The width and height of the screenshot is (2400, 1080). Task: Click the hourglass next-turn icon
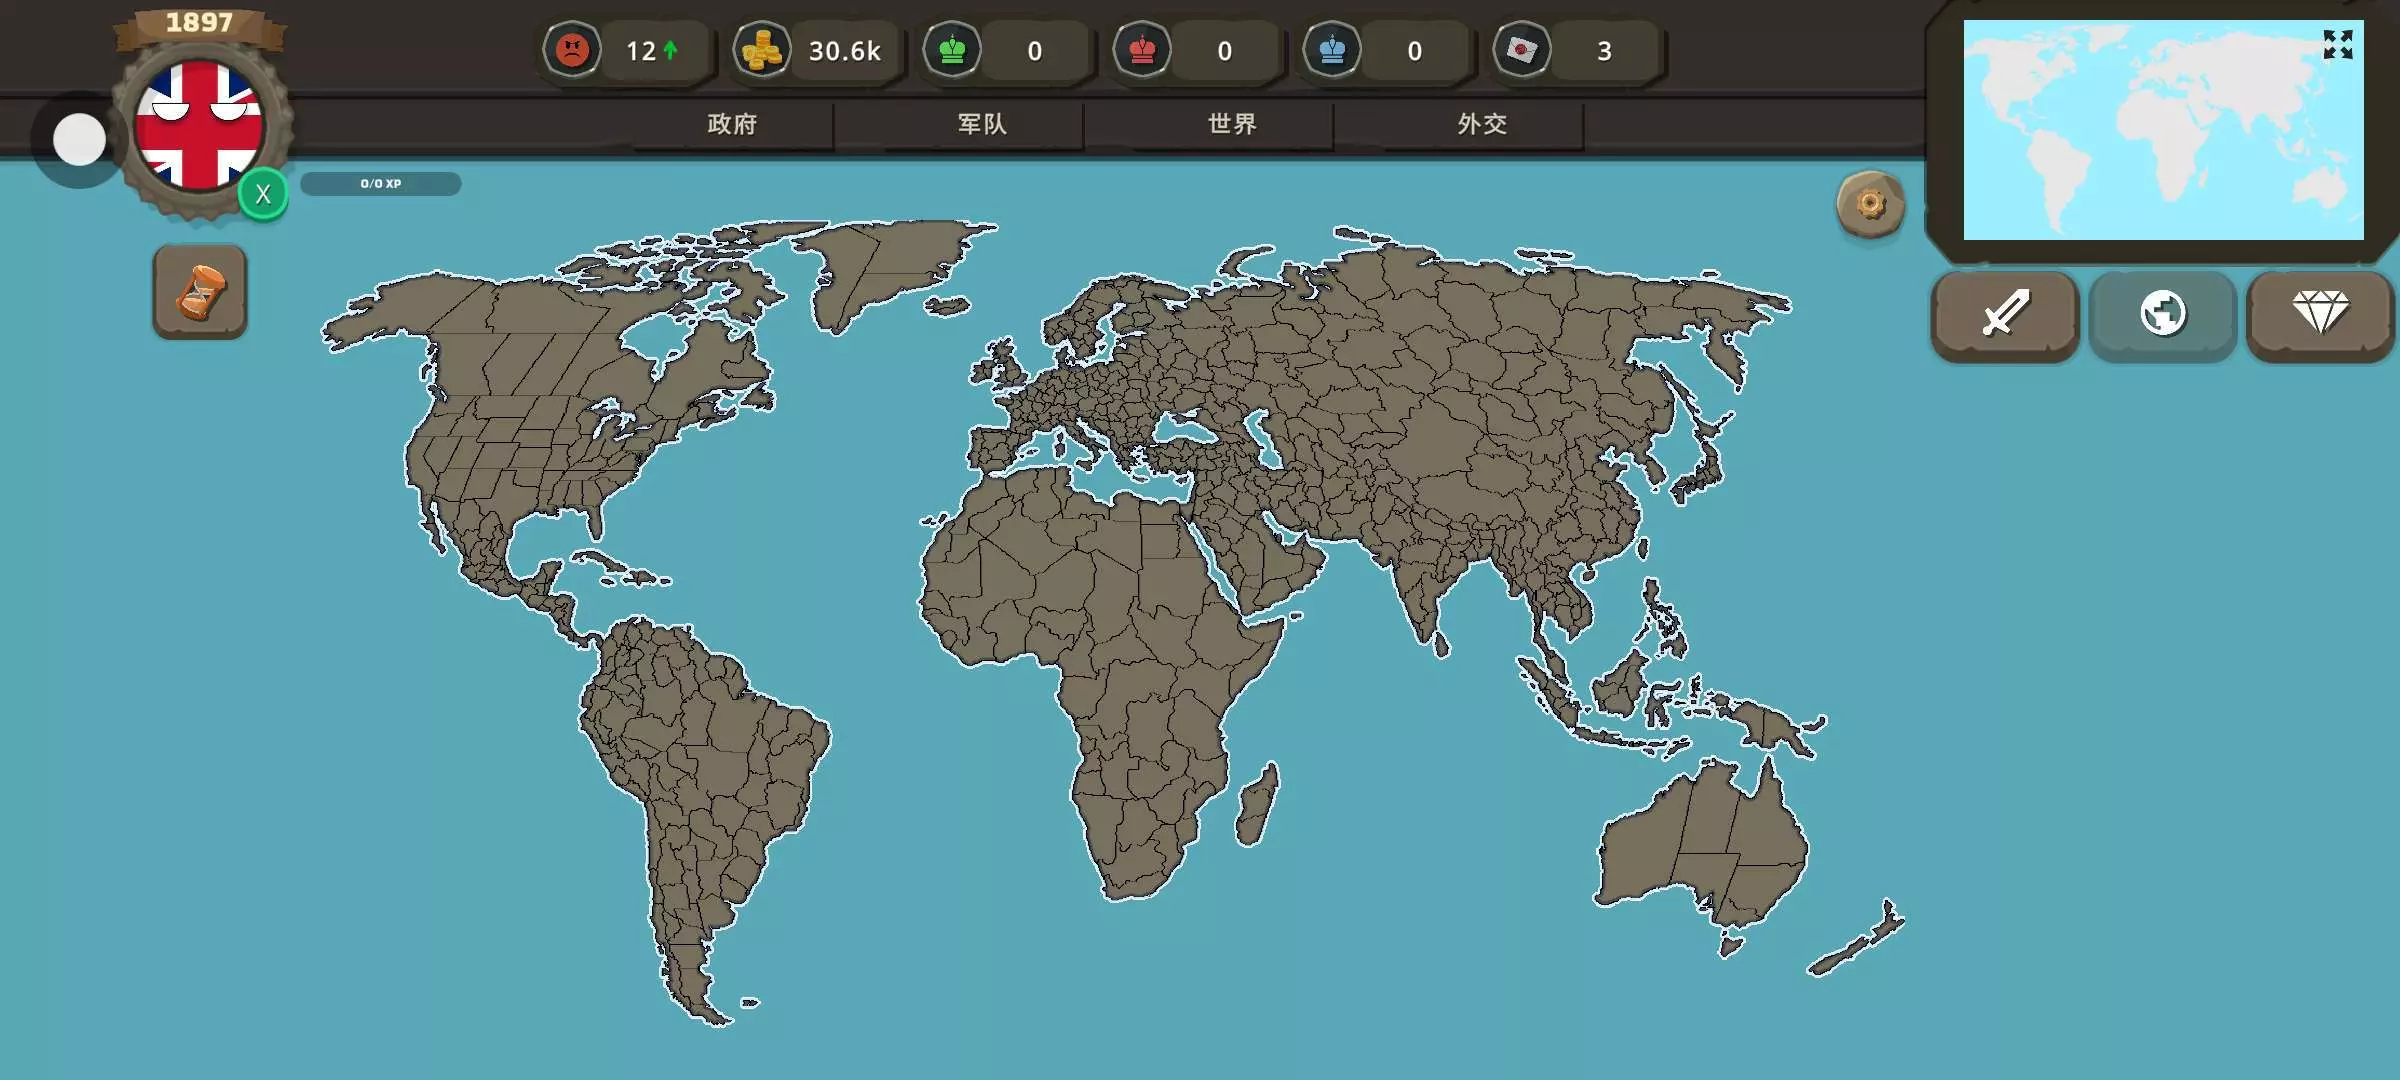point(200,292)
